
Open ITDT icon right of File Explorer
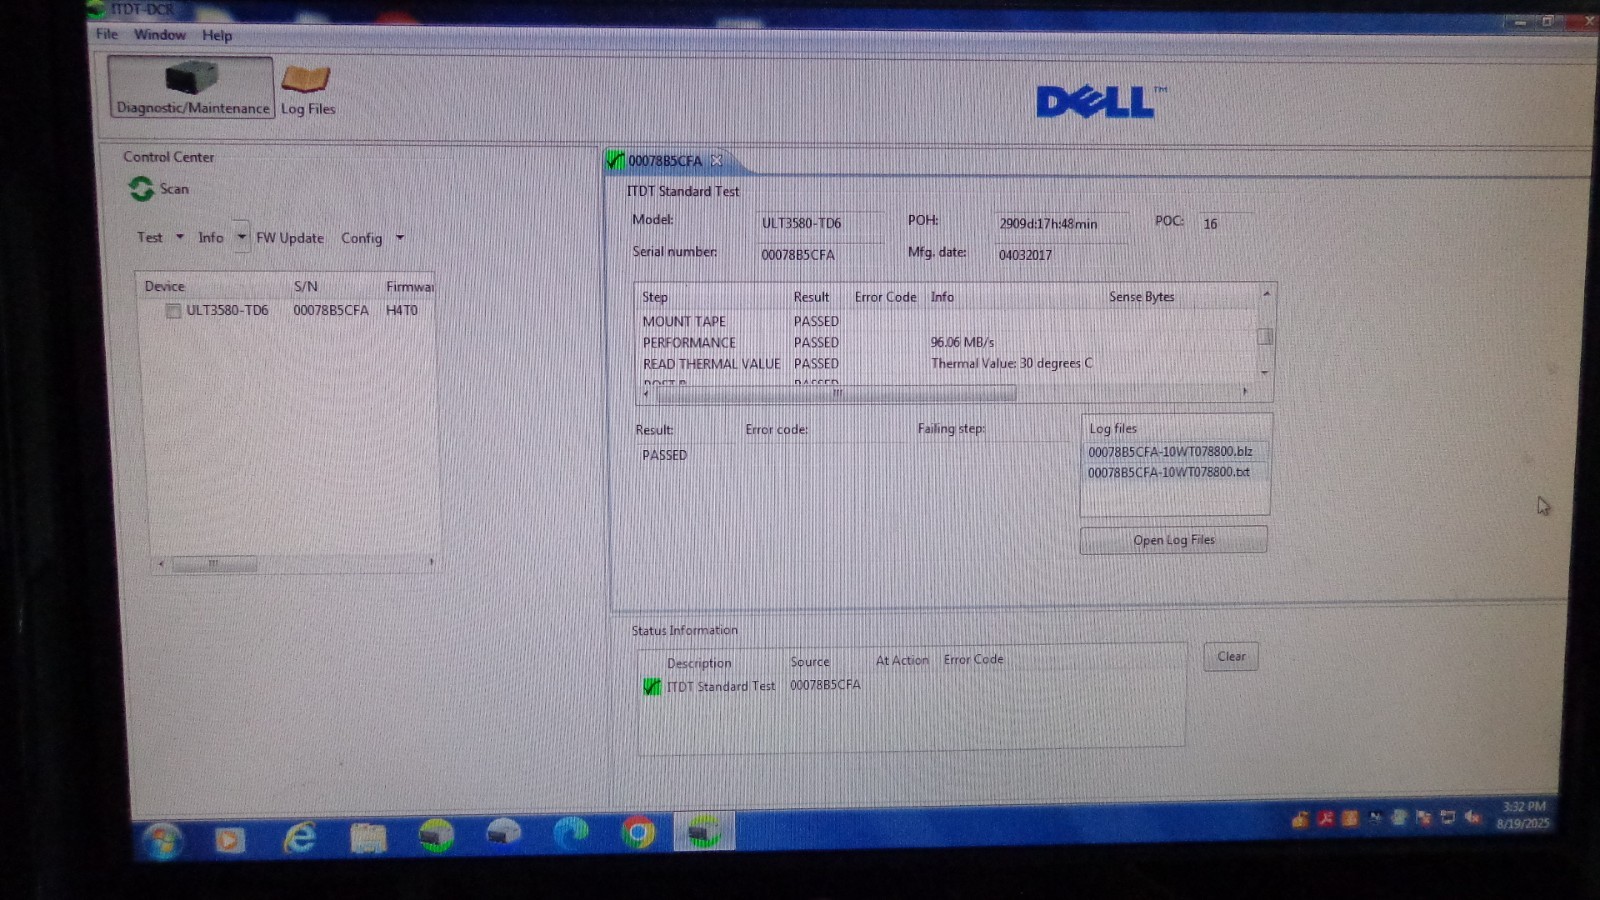[436, 835]
